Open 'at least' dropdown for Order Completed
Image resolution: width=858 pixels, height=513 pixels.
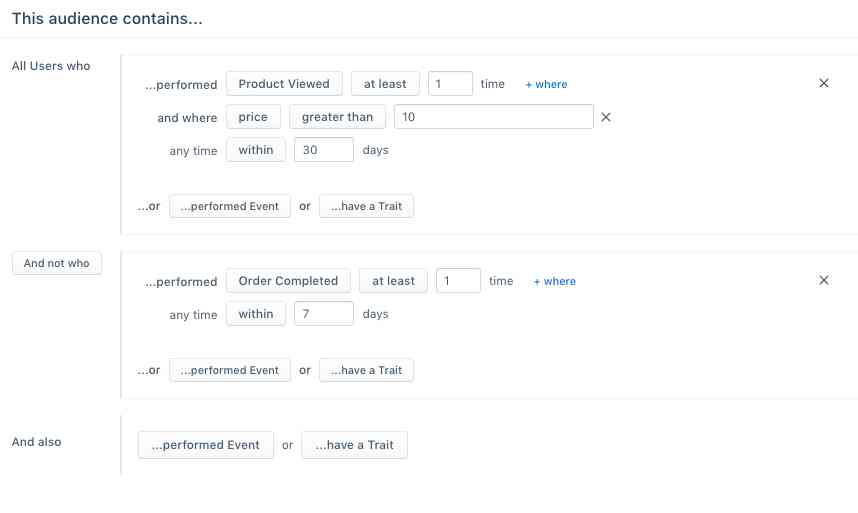coord(393,281)
